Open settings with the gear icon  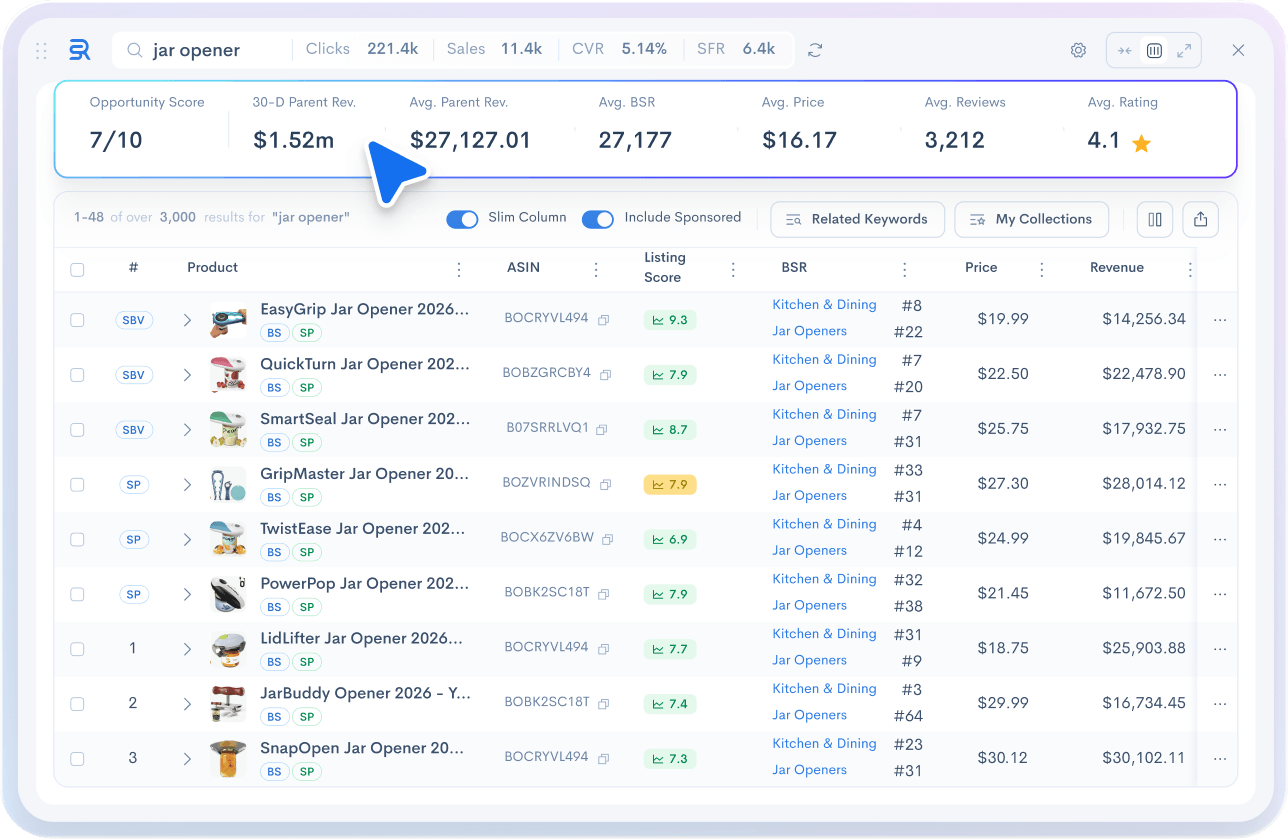(x=1078, y=50)
